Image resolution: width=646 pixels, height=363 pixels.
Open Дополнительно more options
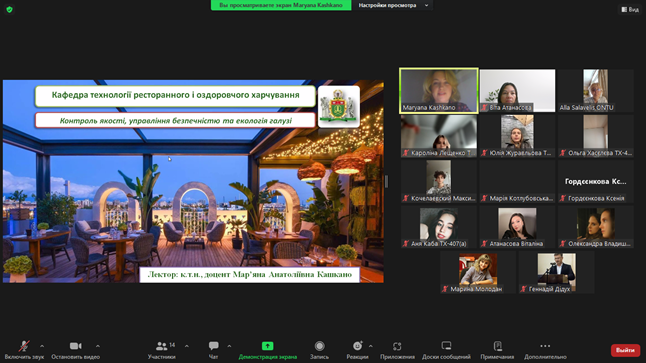pyautogui.click(x=545, y=350)
